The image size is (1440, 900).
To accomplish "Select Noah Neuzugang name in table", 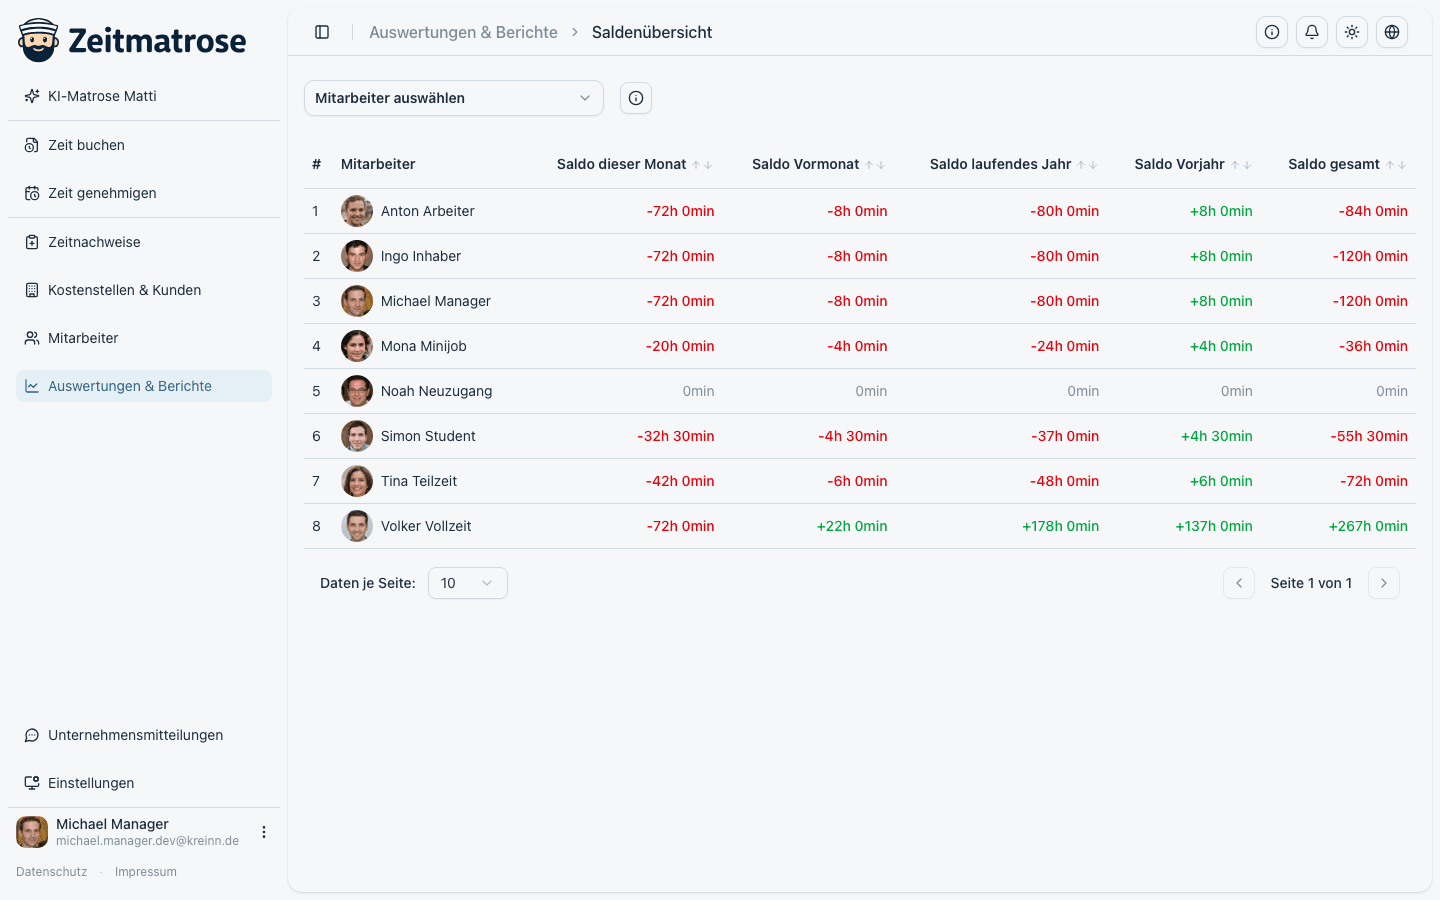I will (x=436, y=391).
